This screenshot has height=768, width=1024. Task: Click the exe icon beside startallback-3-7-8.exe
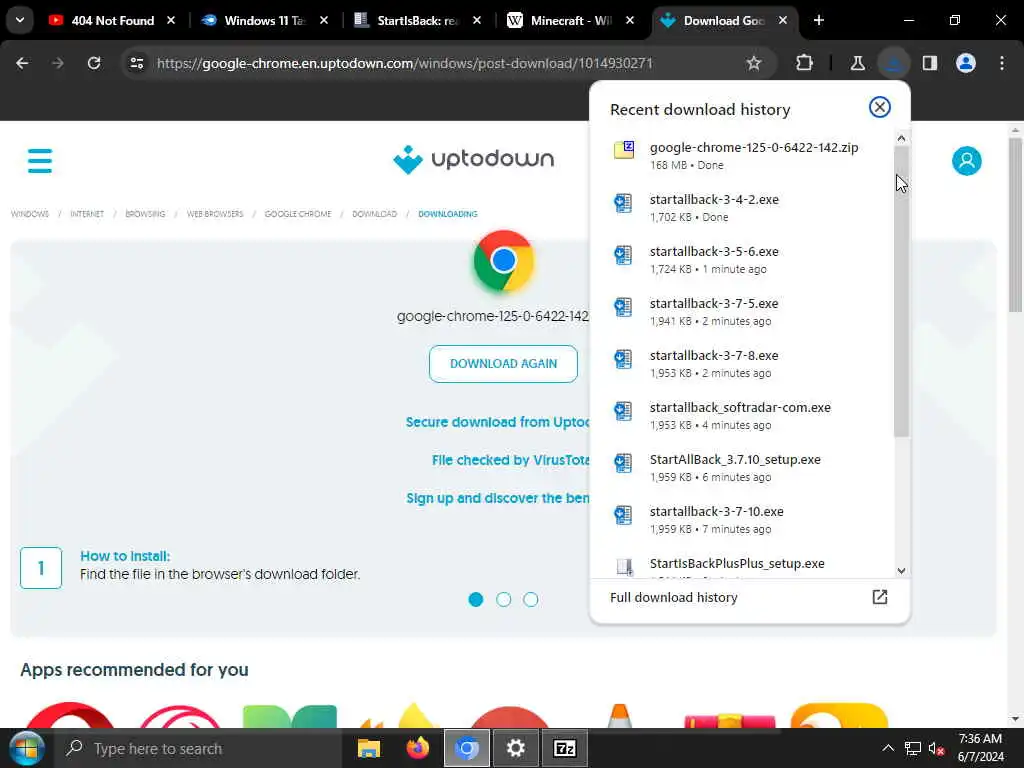(x=623, y=359)
